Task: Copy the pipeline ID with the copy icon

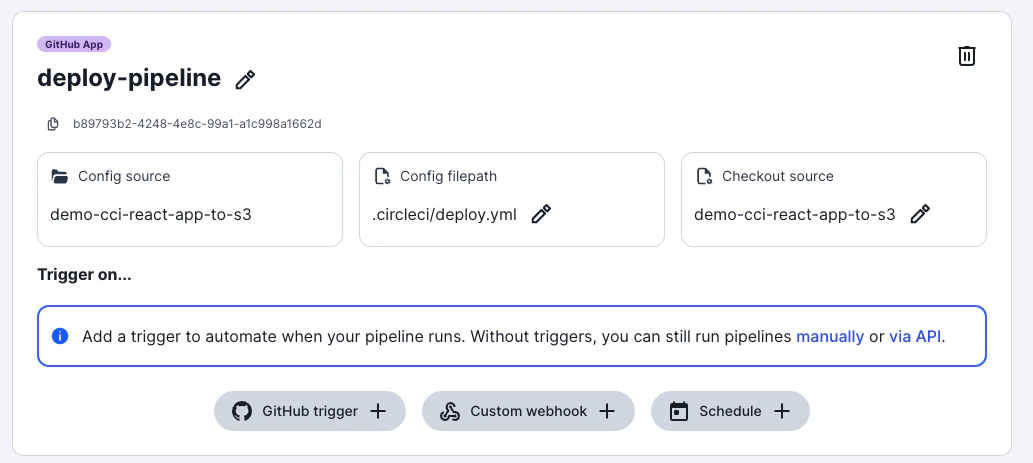Action: click(53, 124)
